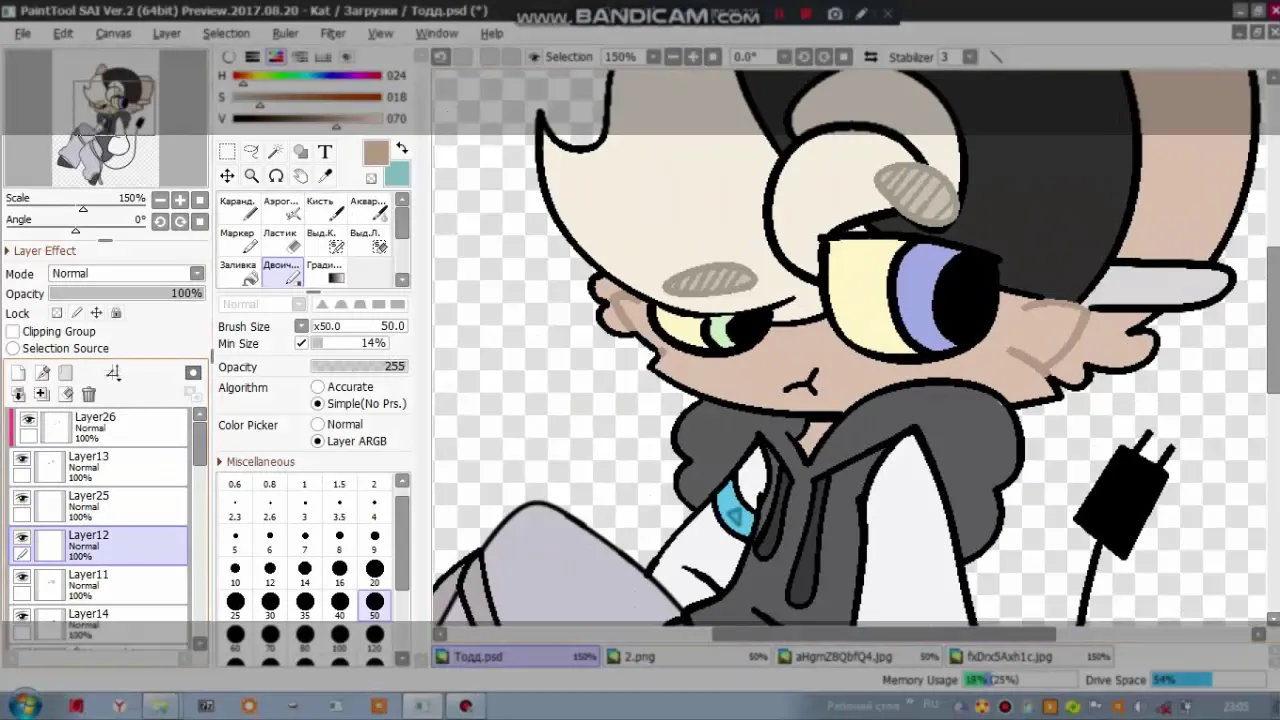Choose the Аэрог. airbrush tool
Screen dimensions: 1280x720
[x=281, y=209]
